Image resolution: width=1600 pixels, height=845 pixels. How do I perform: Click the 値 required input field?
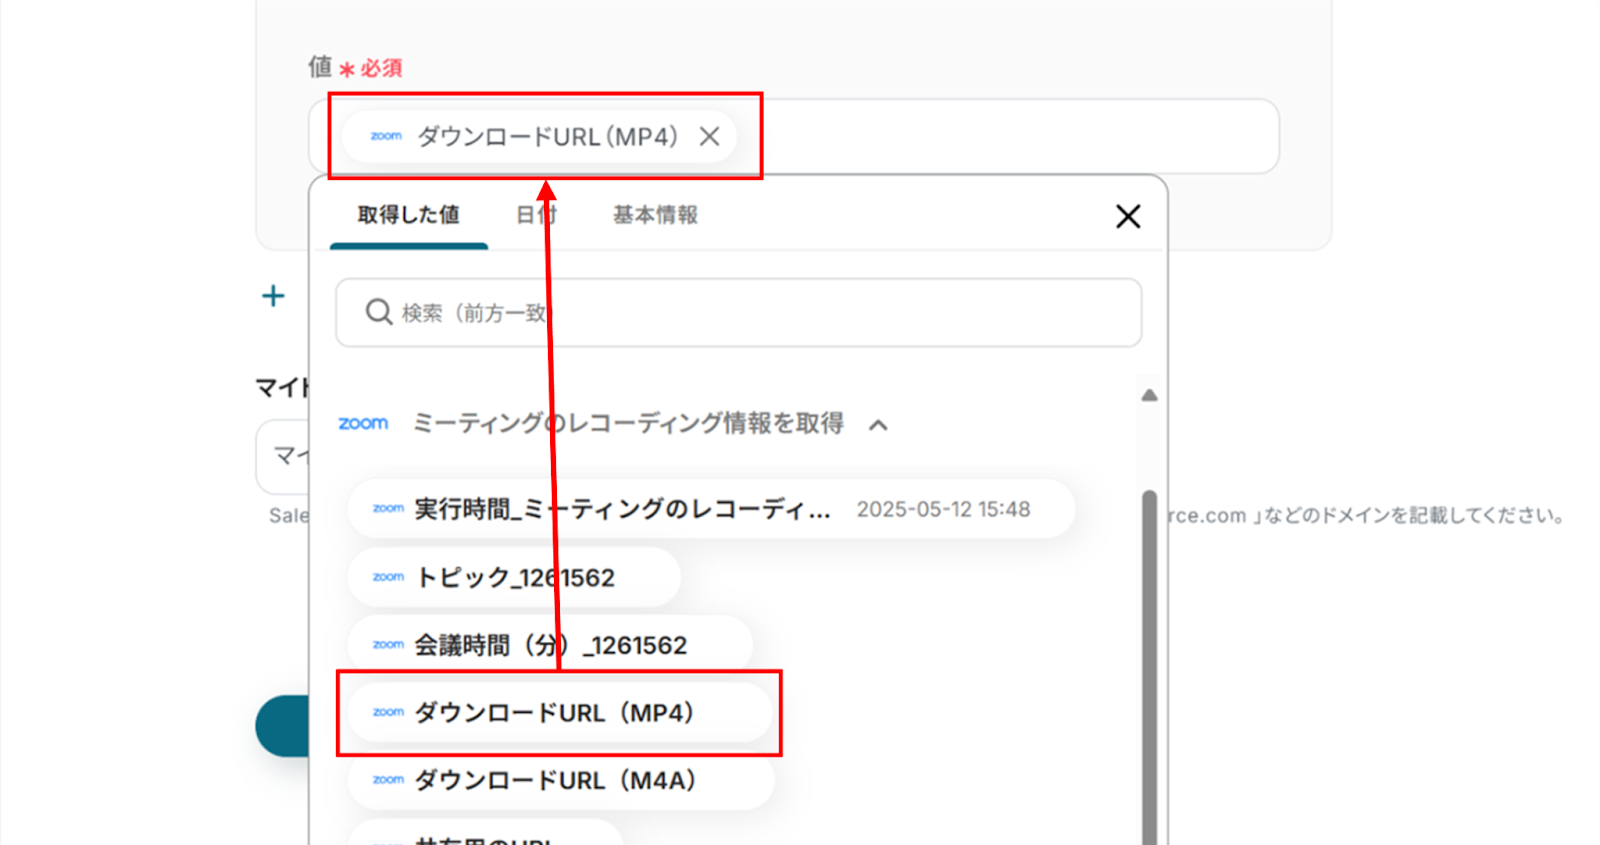tap(794, 136)
